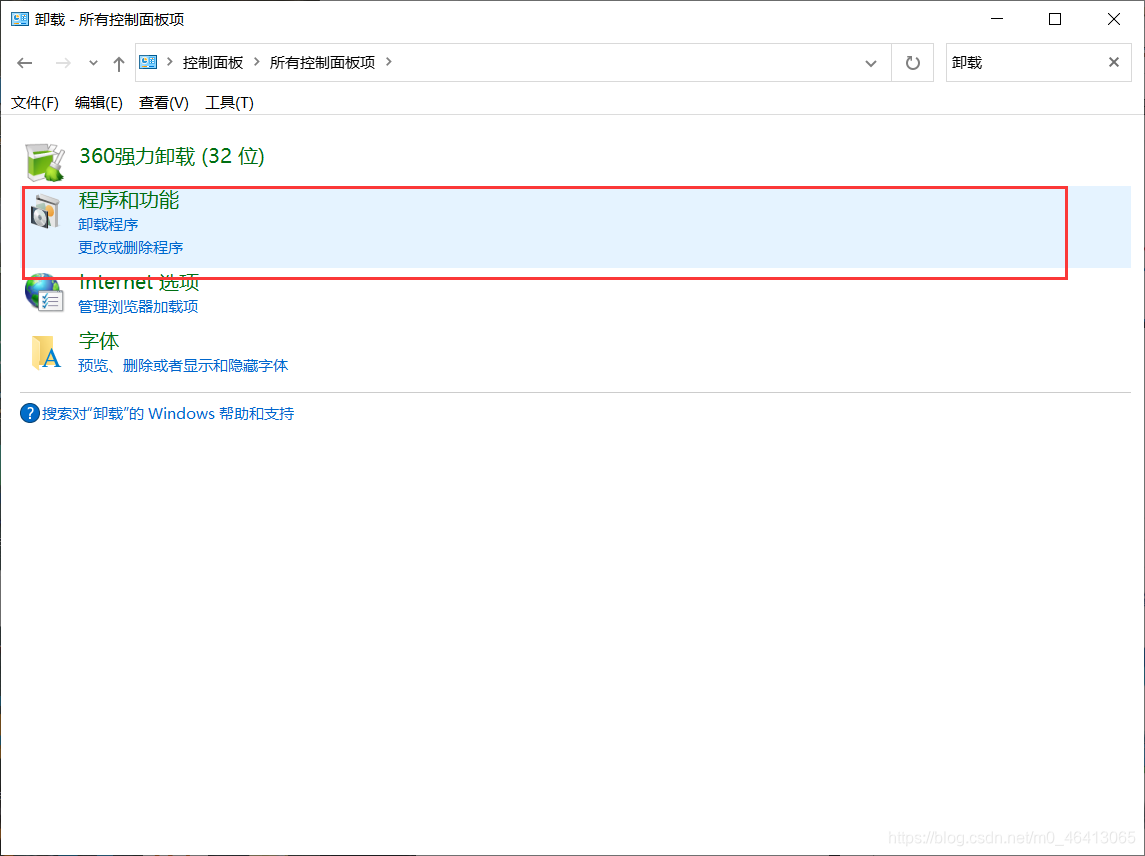The image size is (1145, 856).
Task: Open the 360强力卸载 broom icon
Action: tap(45, 161)
